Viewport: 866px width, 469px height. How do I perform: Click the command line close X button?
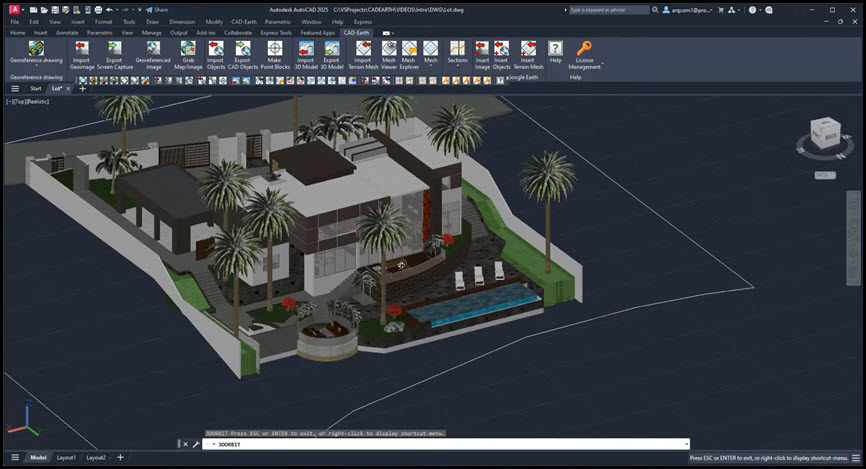[x=186, y=444]
